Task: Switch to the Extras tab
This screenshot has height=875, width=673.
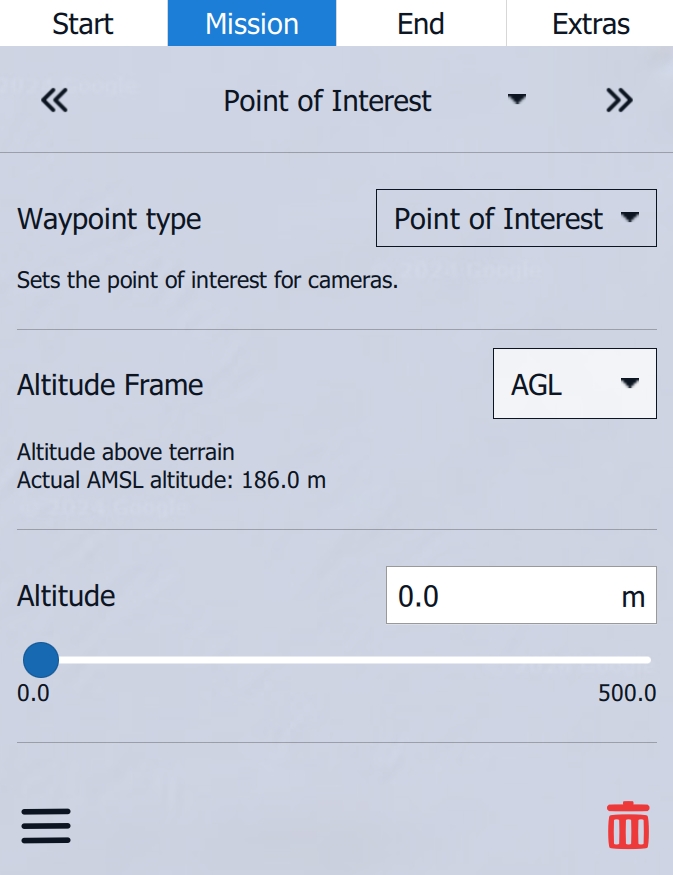Action: point(591,23)
